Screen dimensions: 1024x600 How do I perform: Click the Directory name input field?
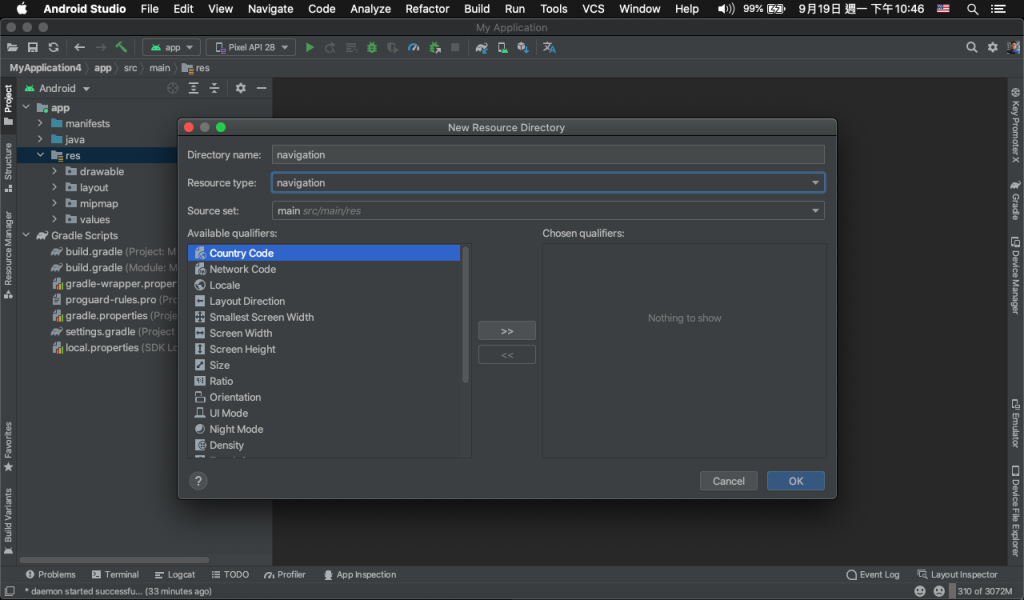(548, 155)
